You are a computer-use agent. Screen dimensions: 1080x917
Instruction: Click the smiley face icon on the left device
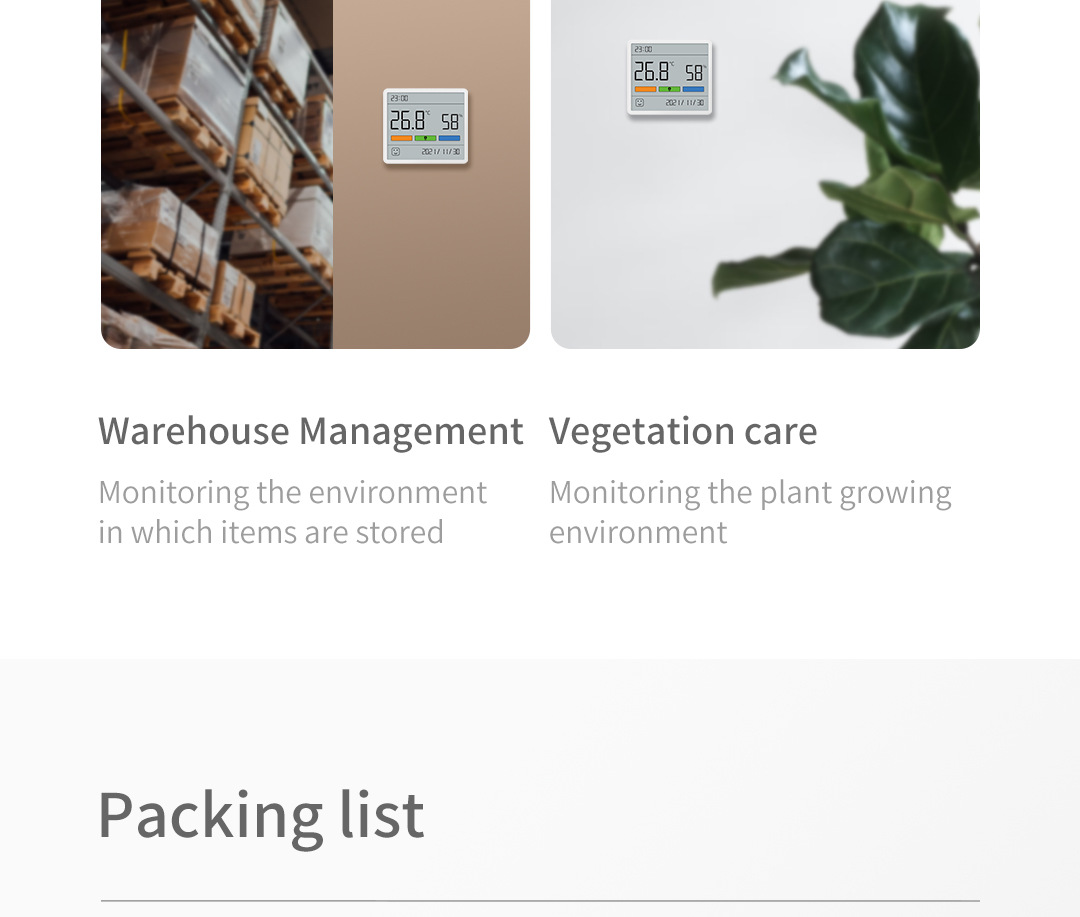coord(395,152)
